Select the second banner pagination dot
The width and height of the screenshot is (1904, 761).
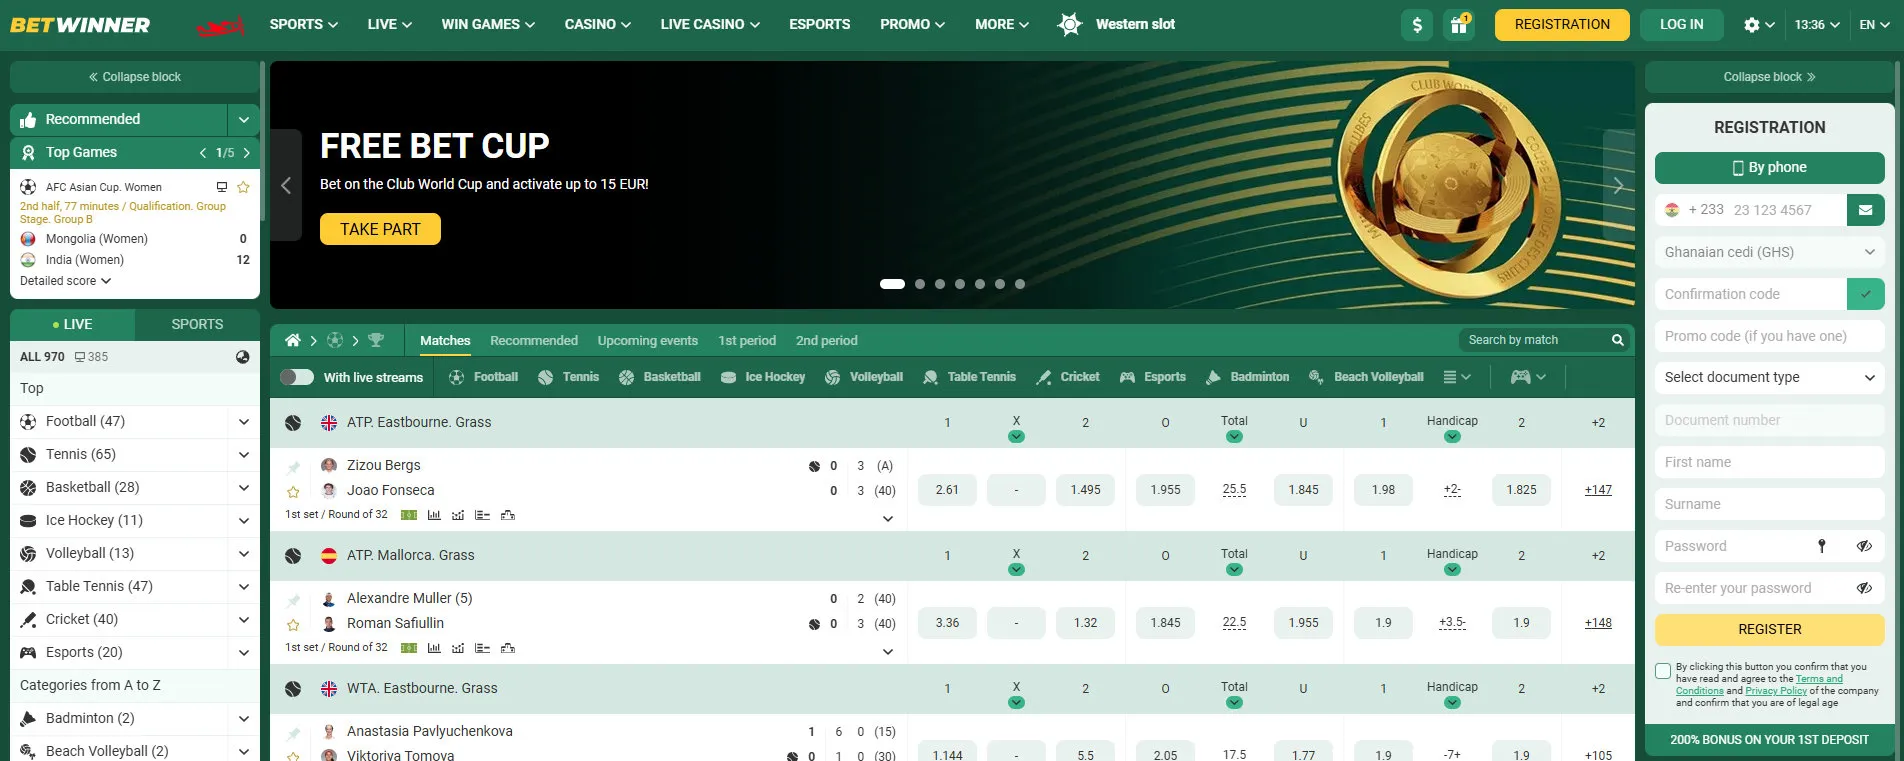click(x=920, y=284)
